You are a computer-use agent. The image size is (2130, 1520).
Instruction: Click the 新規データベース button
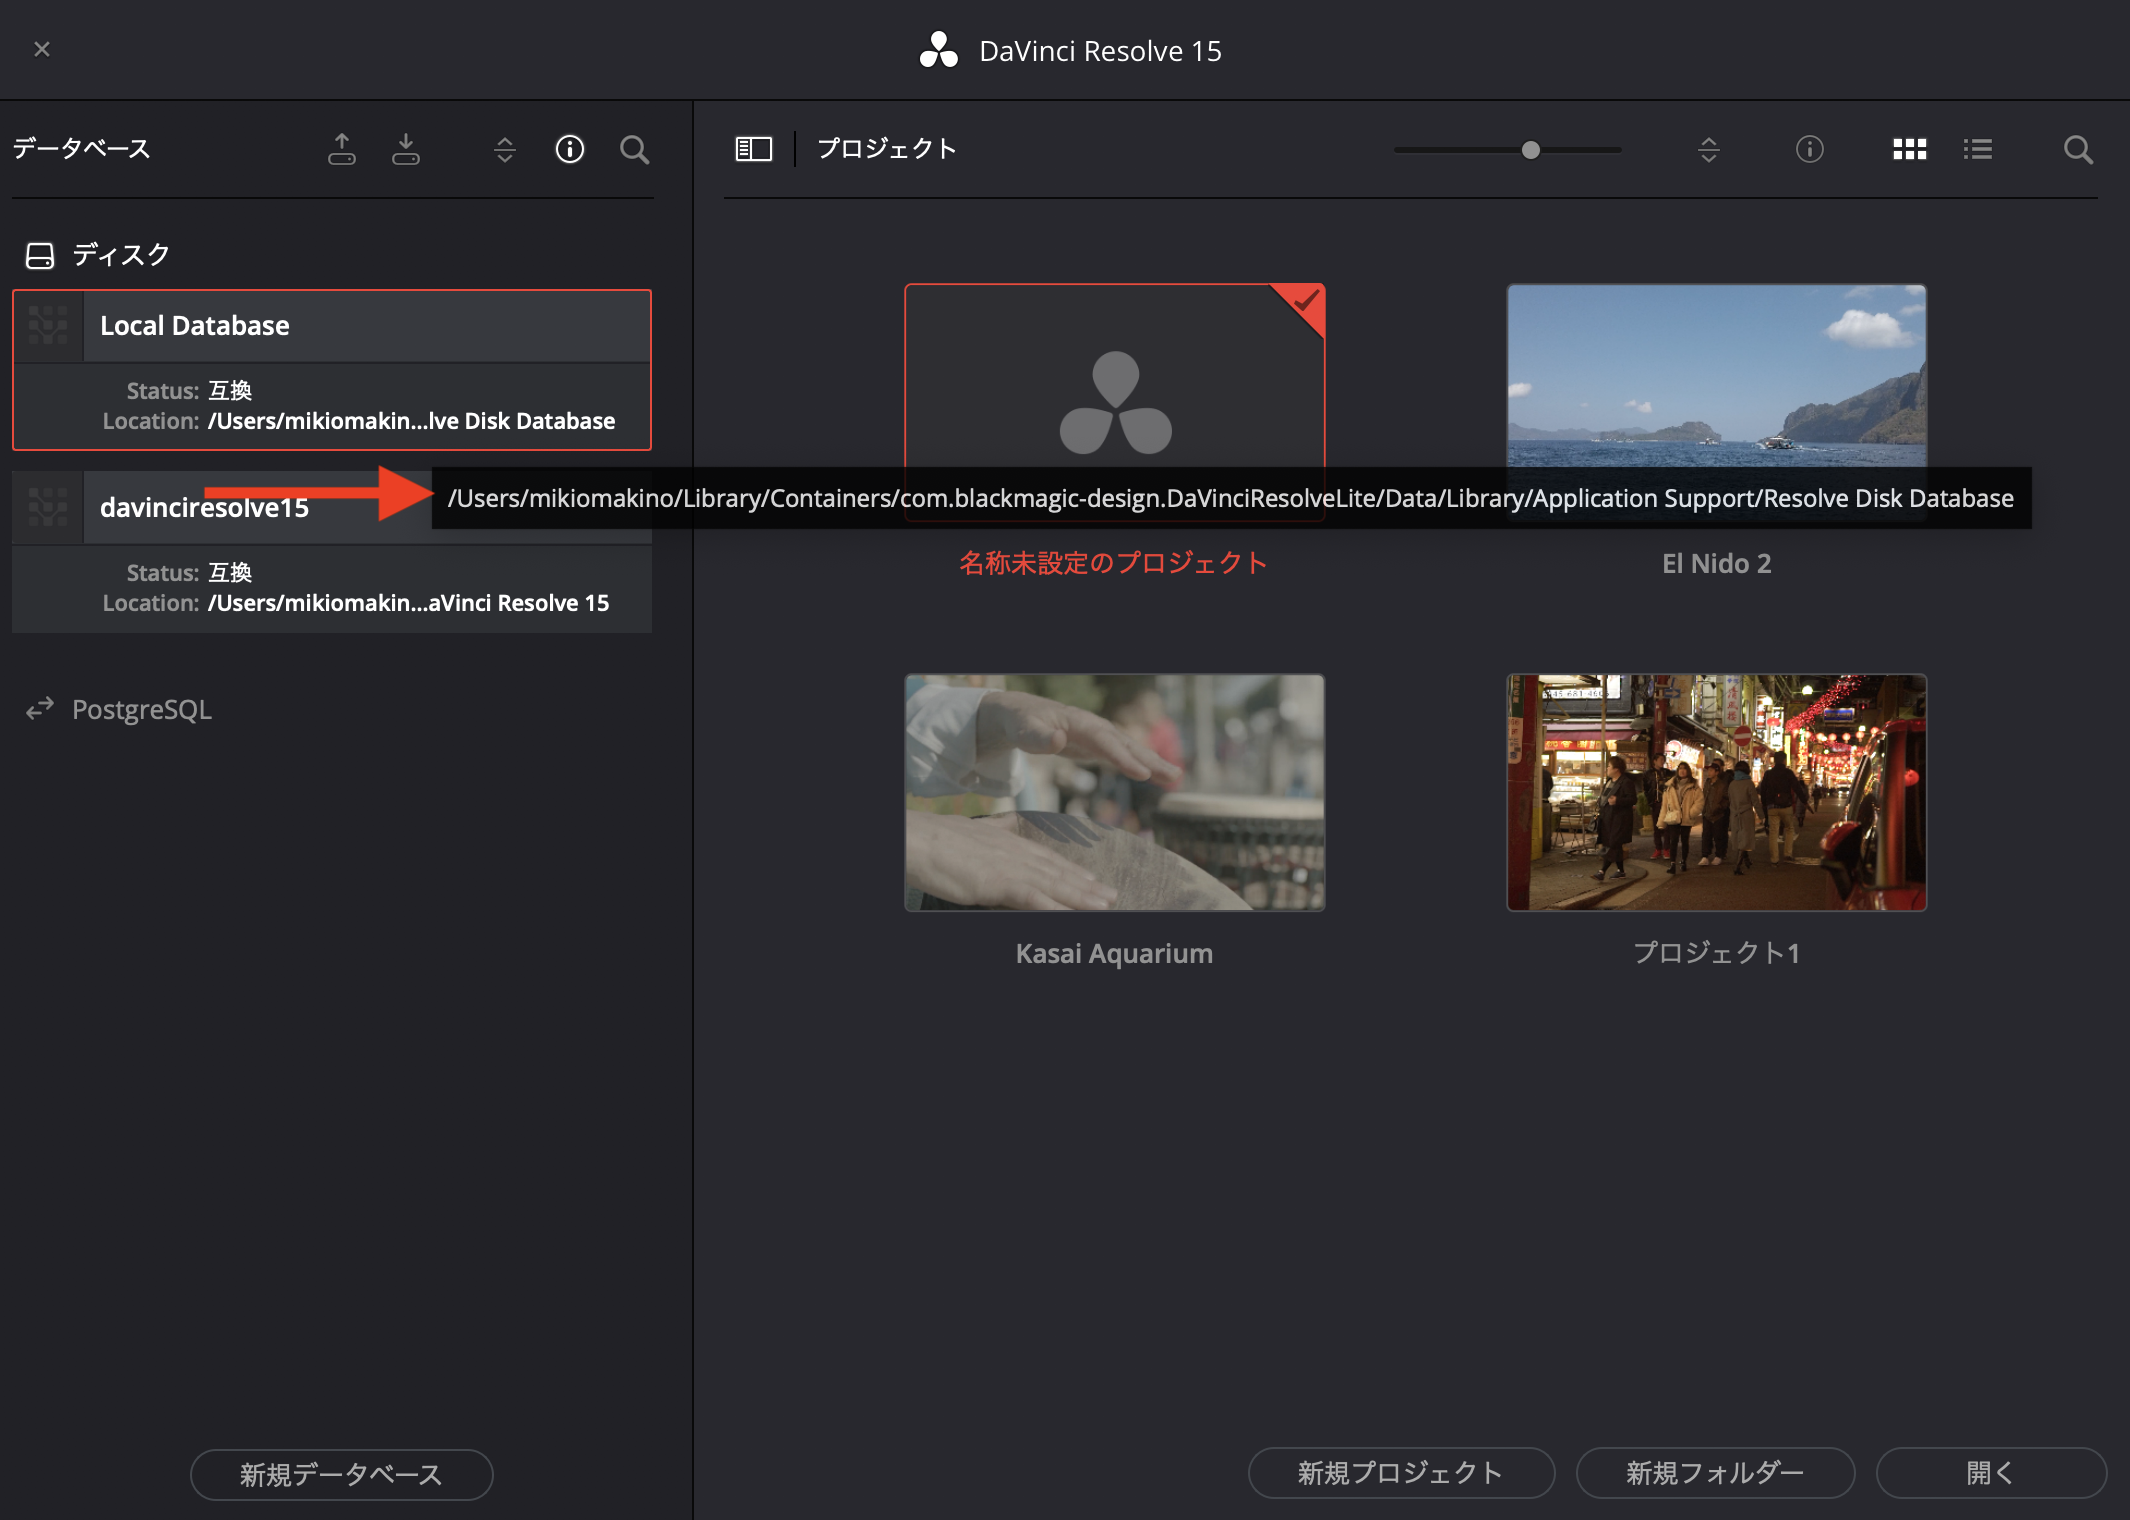coord(341,1474)
